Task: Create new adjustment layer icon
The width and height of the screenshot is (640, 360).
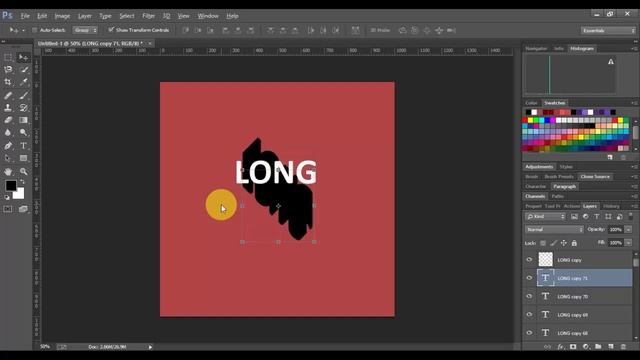Action: pyautogui.click(x=586, y=347)
